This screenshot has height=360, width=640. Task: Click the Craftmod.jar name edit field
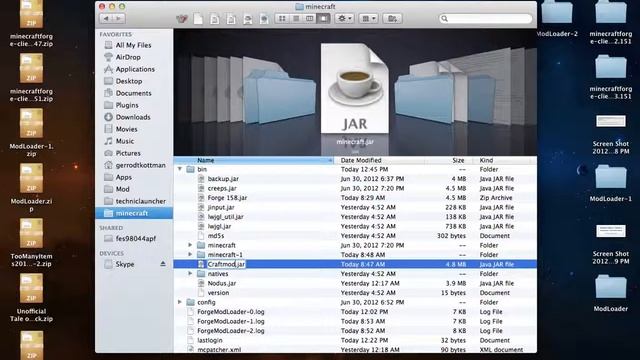coord(226,264)
